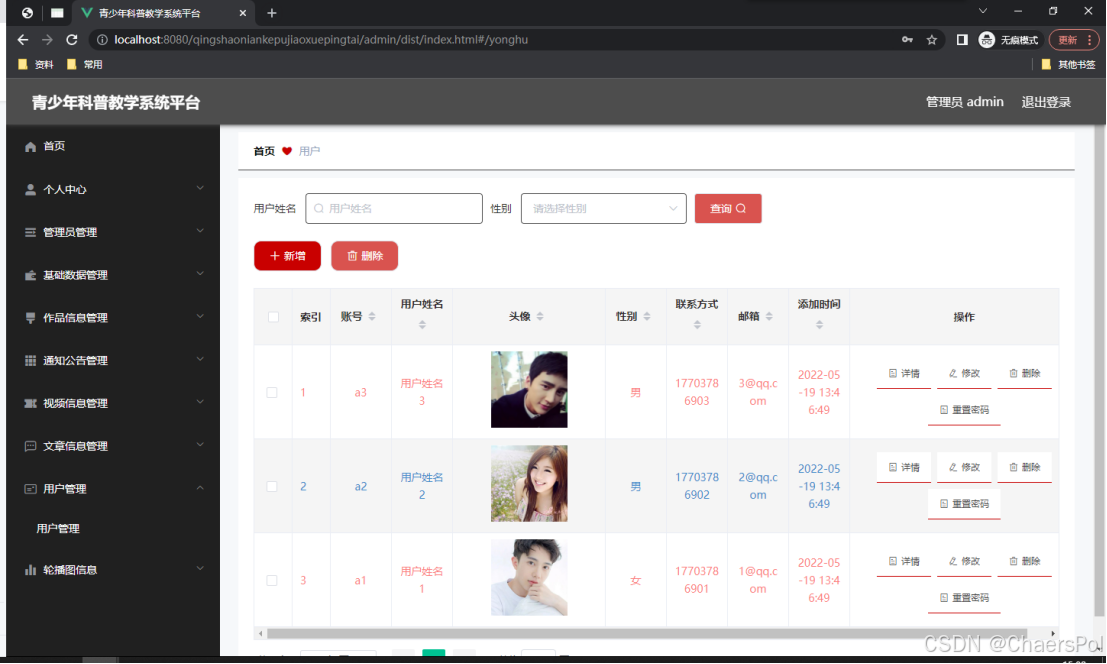Click the scrollbar right arrow under the table
The image size is (1107, 664).
tap(1053, 634)
